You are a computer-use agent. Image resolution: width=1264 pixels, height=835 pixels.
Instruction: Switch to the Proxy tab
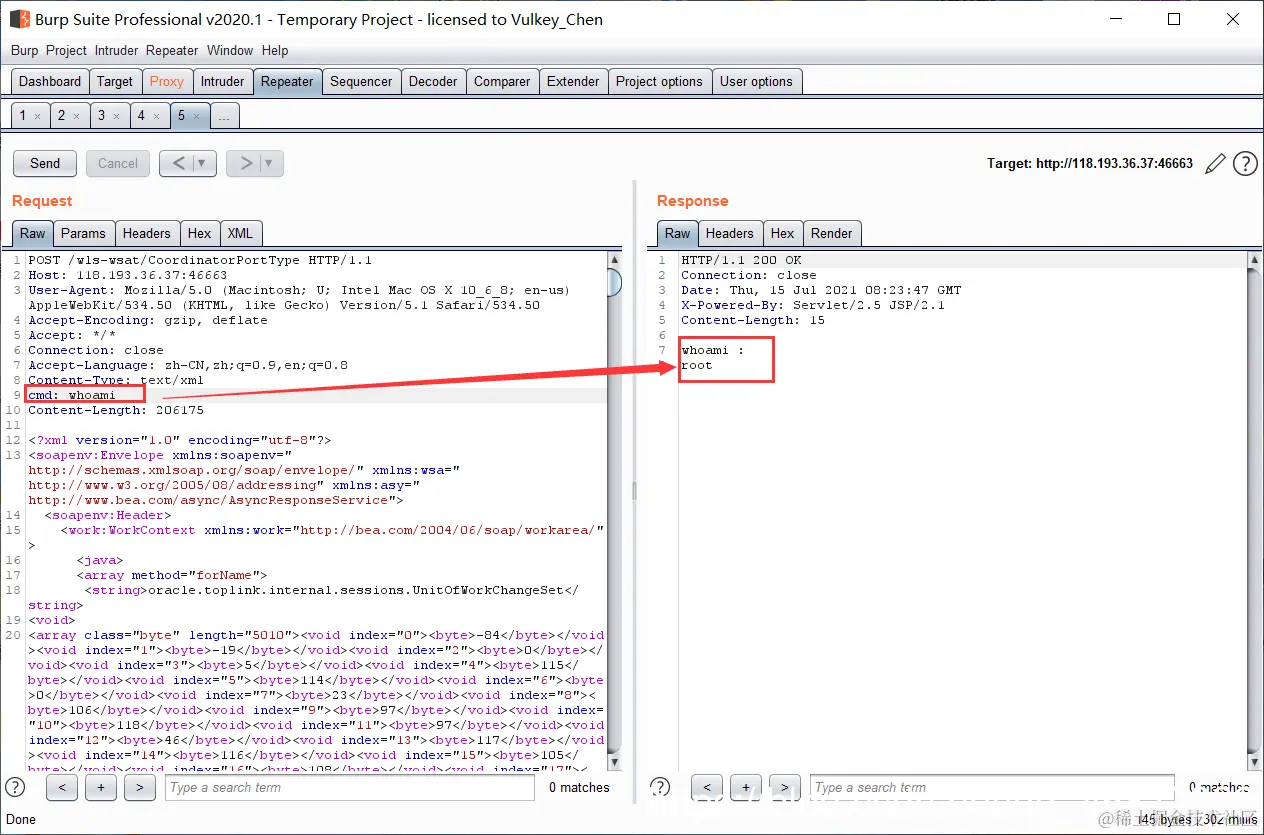coord(167,81)
